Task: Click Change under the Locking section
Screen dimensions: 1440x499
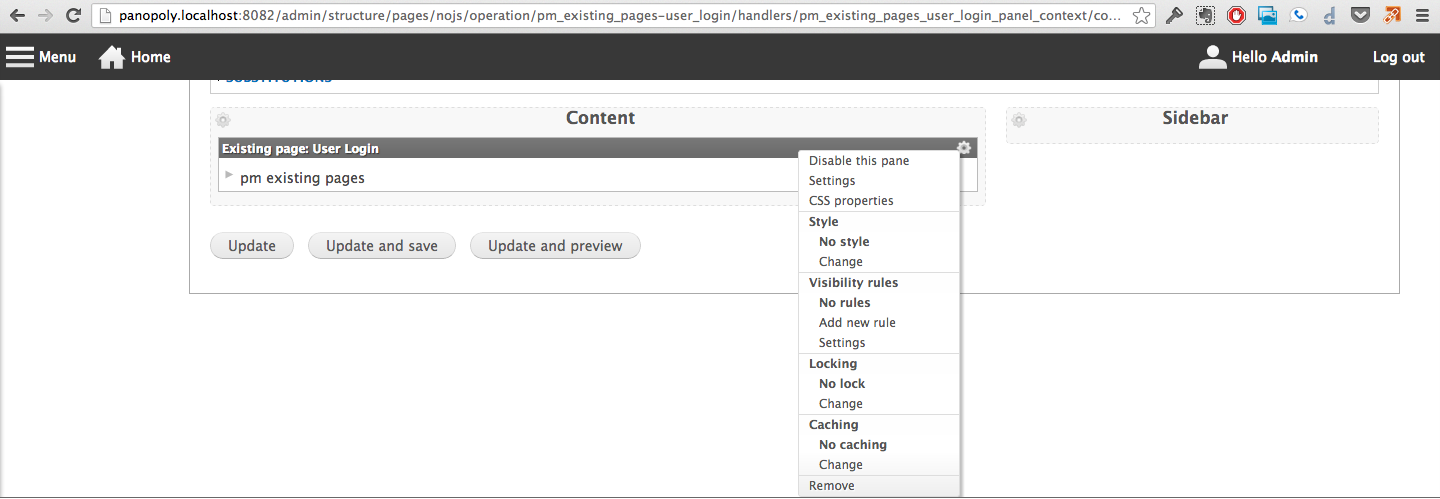Action: 841,404
